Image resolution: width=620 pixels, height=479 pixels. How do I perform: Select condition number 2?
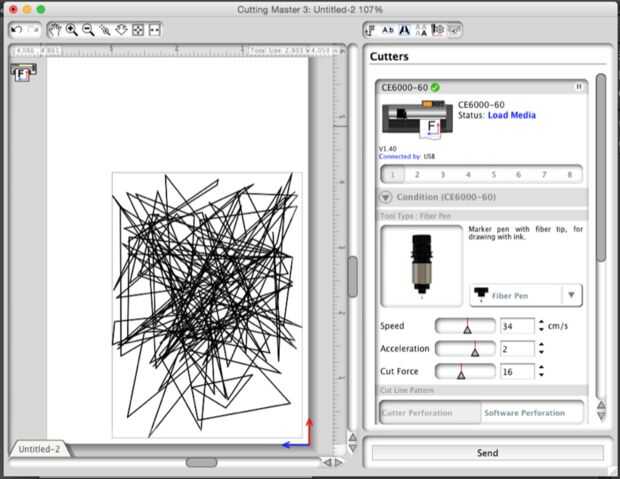tap(417, 174)
